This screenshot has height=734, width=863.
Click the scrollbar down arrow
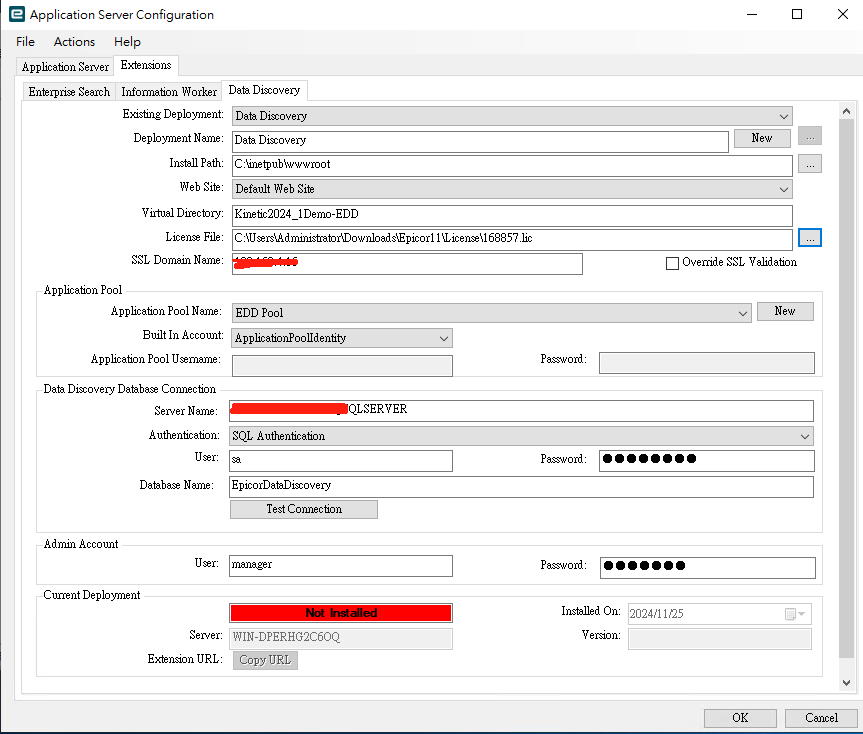[x=846, y=683]
